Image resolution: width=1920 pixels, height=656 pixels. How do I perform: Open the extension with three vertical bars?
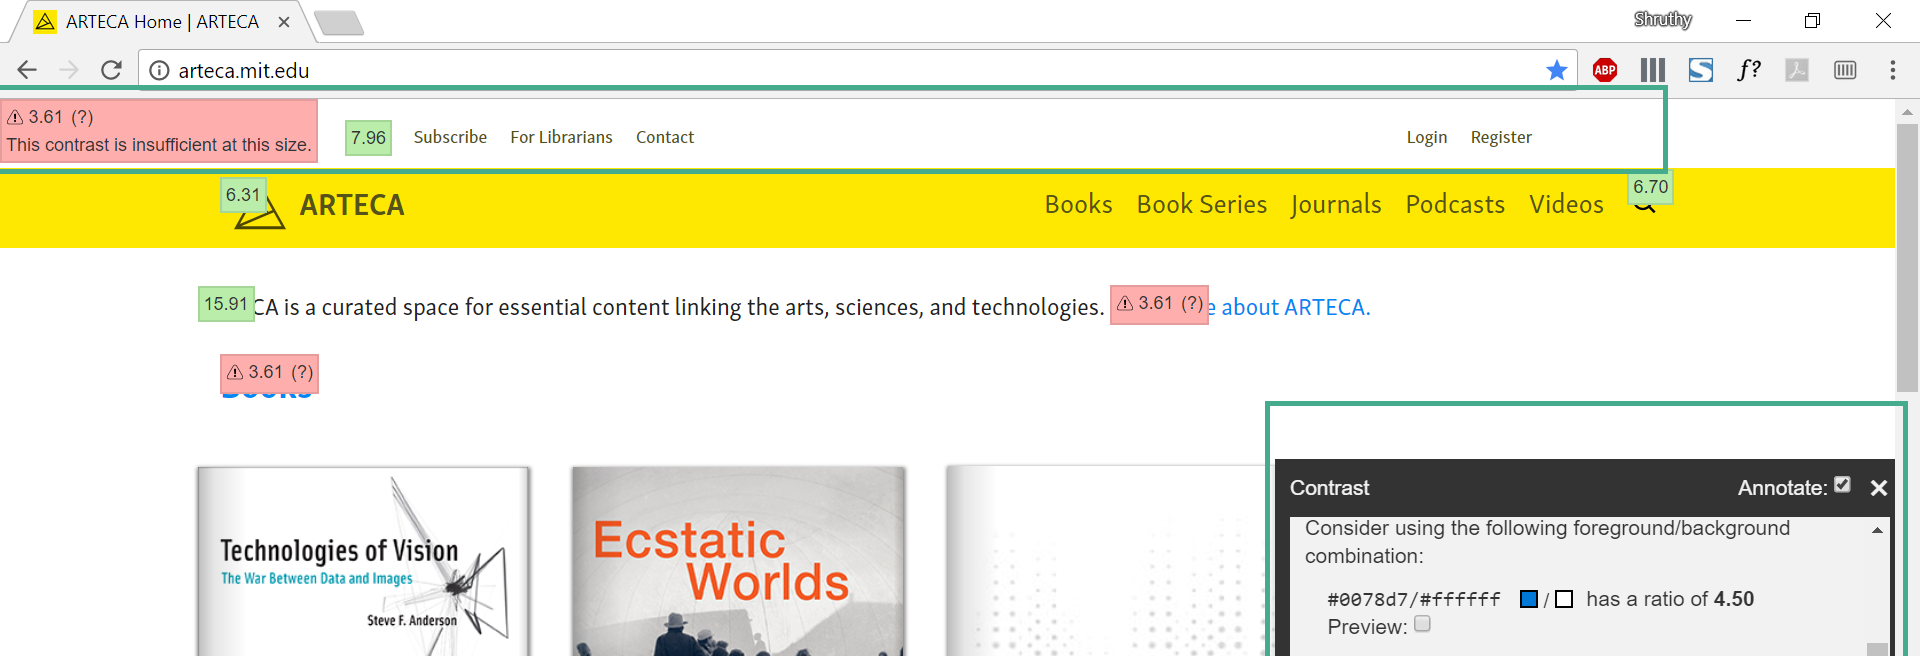click(1653, 70)
